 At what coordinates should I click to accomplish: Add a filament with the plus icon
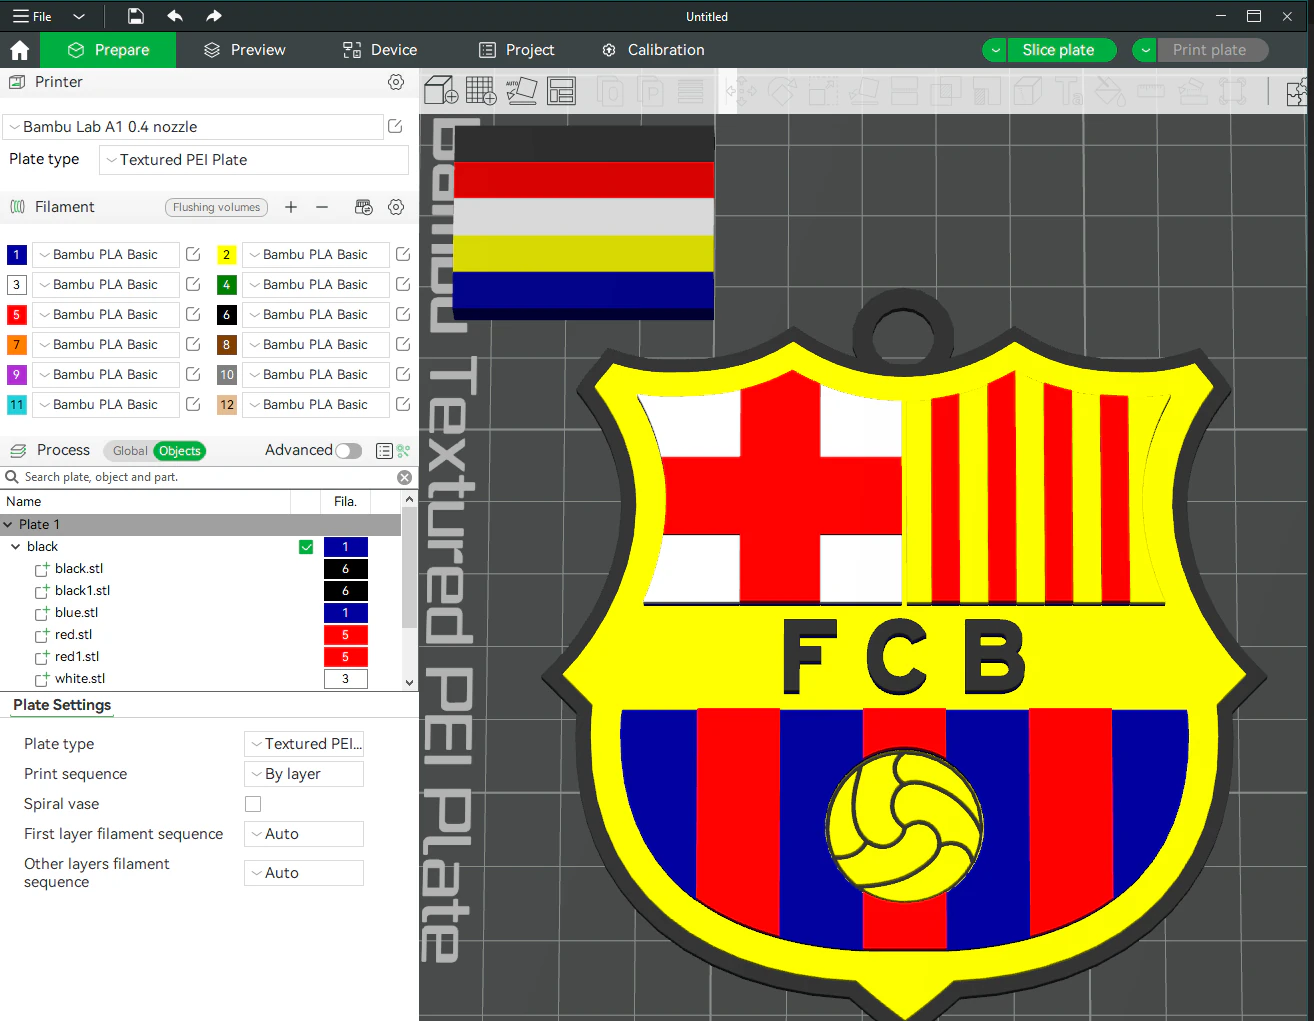click(291, 207)
